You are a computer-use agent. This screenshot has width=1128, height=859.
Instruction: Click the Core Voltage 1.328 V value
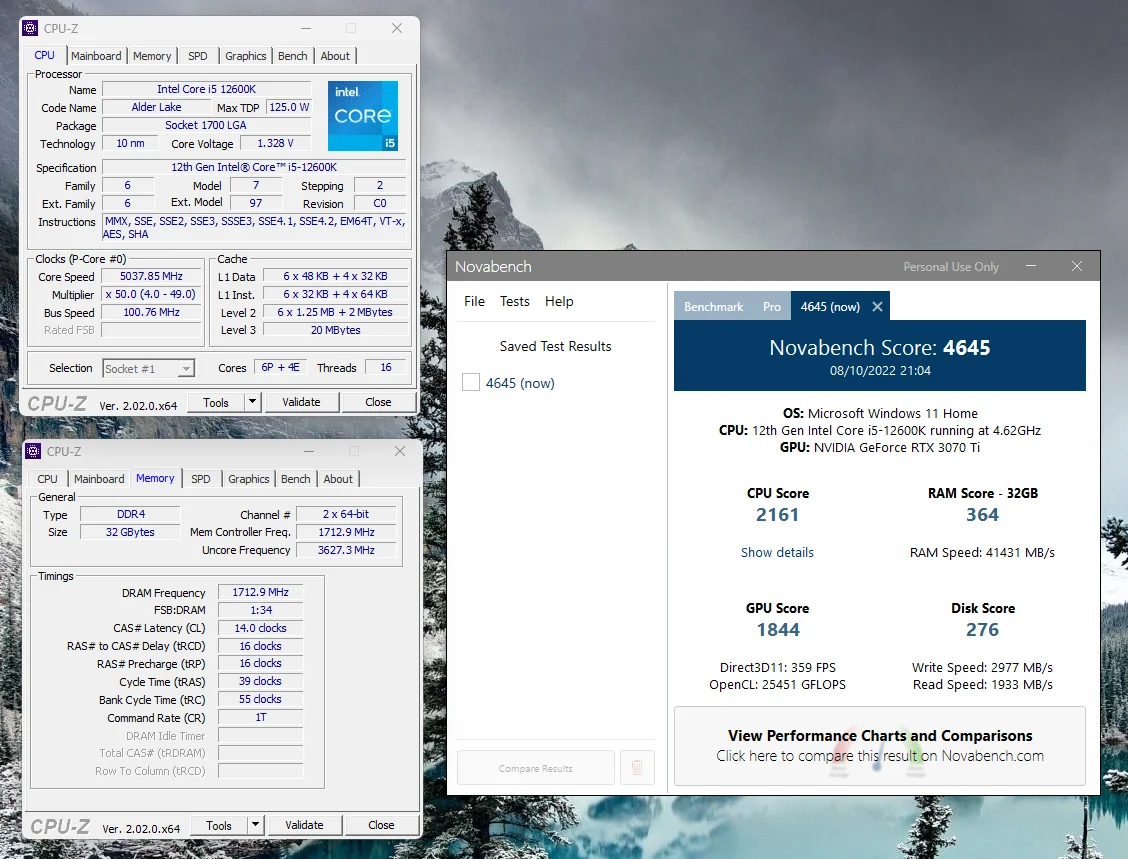[276, 143]
